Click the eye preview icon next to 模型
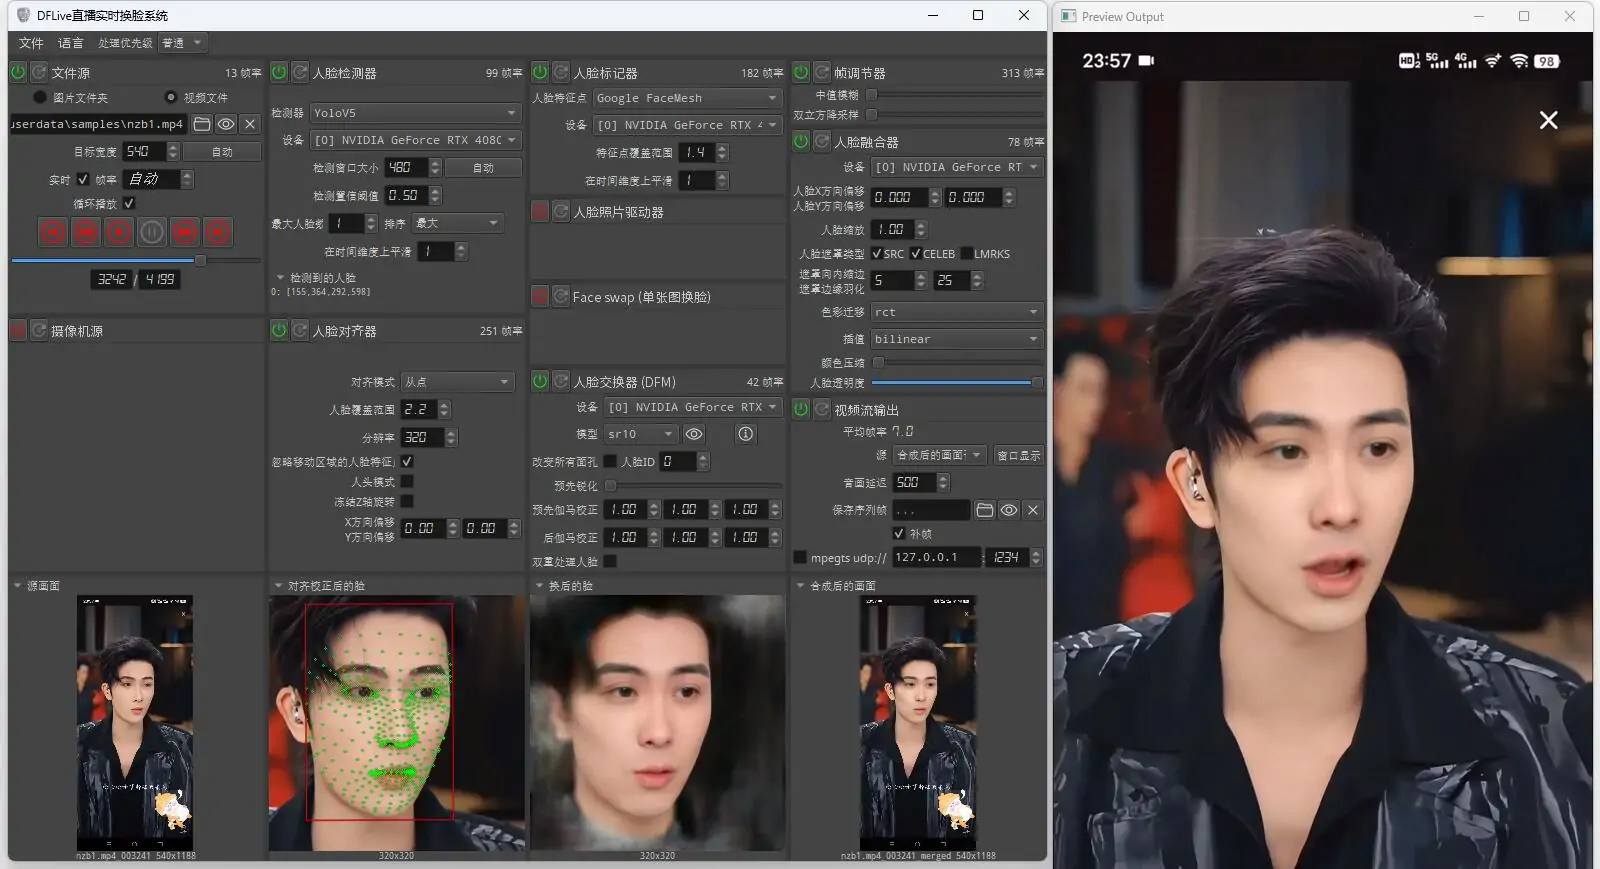 pyautogui.click(x=694, y=434)
